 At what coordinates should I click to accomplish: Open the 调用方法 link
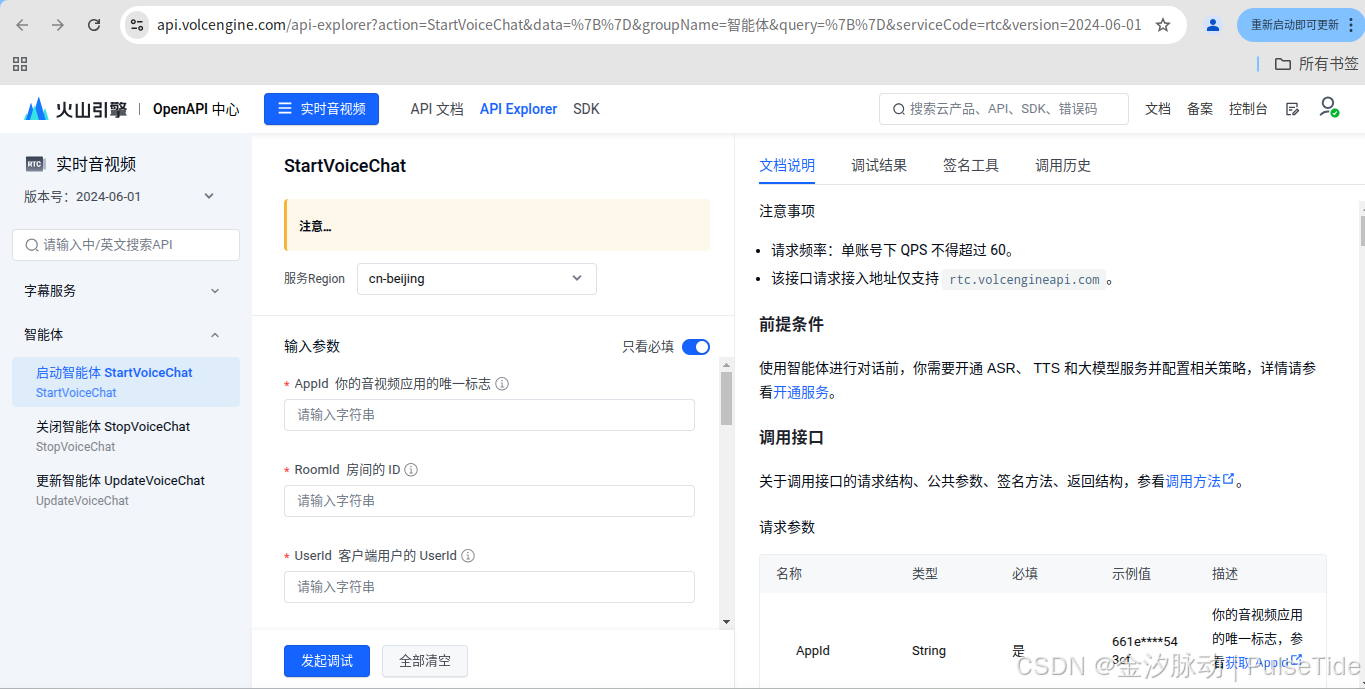click(x=1200, y=481)
